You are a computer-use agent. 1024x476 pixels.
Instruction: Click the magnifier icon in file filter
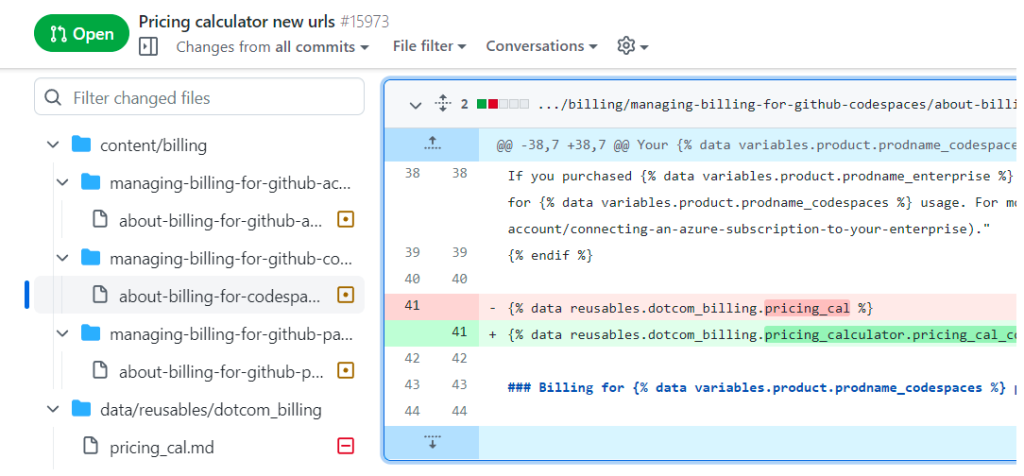(x=53, y=98)
